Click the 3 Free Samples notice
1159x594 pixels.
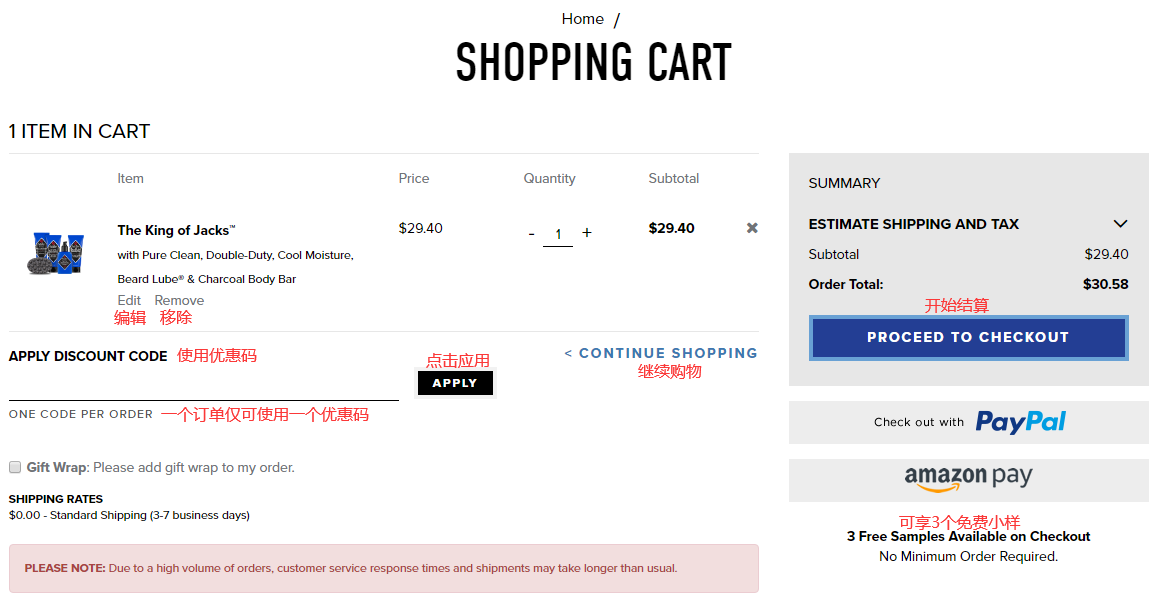(968, 537)
